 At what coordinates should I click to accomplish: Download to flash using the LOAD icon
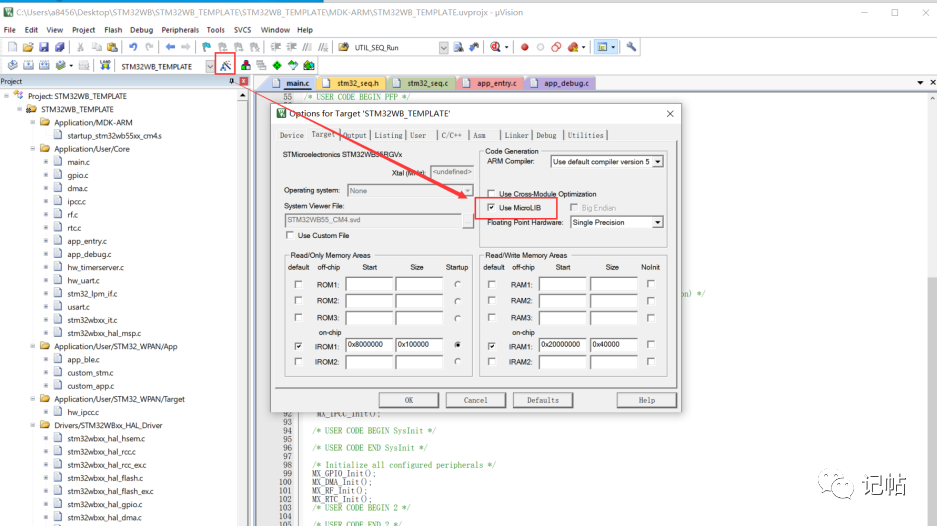tap(105, 66)
